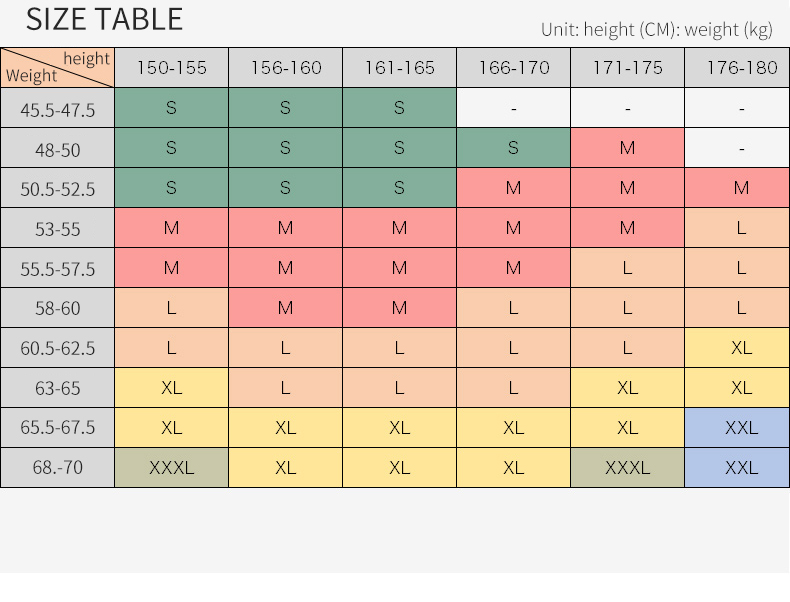Select the 60.5-62.5 weight row header
The height and width of the screenshot is (602, 790).
[57, 348]
